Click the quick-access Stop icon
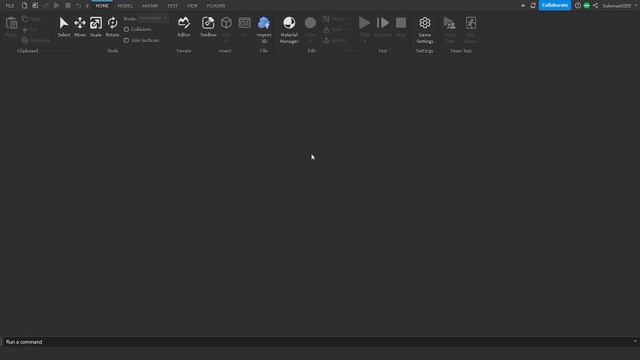The image size is (640, 360). click(68, 6)
